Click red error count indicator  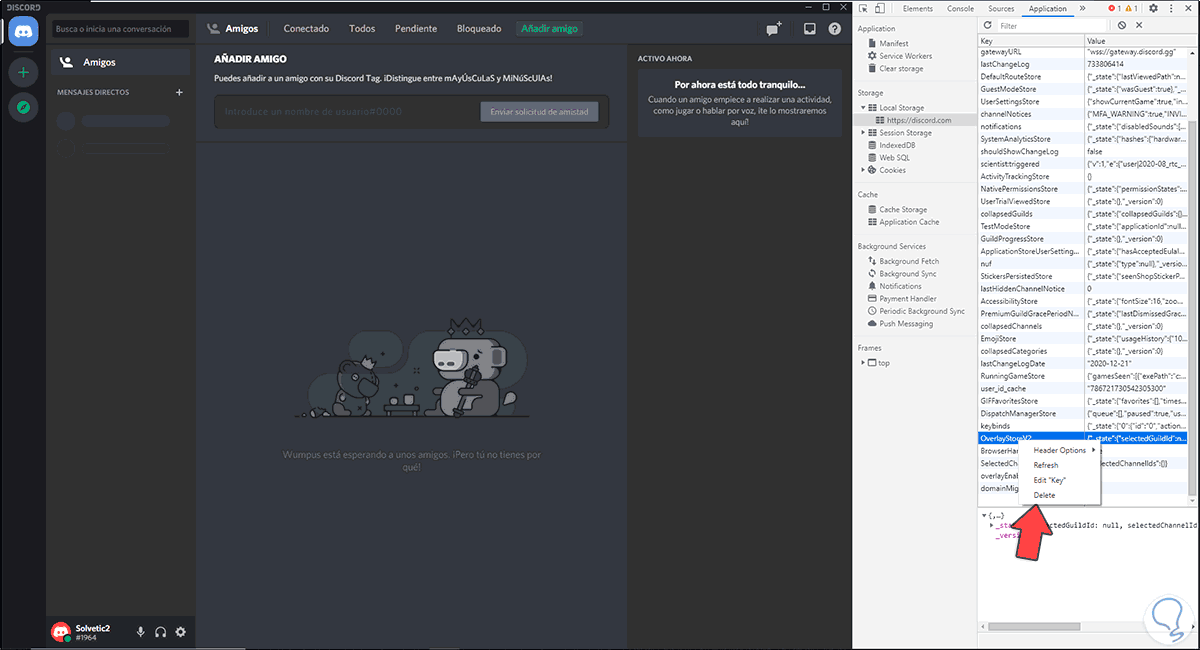[1116, 8]
